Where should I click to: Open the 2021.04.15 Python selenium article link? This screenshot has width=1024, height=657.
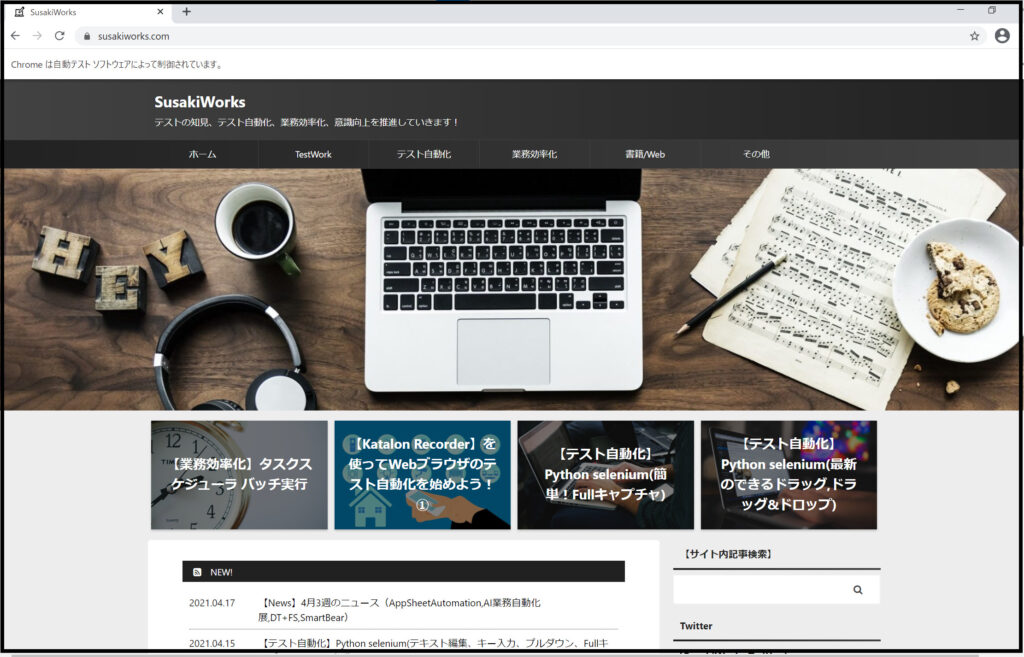coord(435,643)
